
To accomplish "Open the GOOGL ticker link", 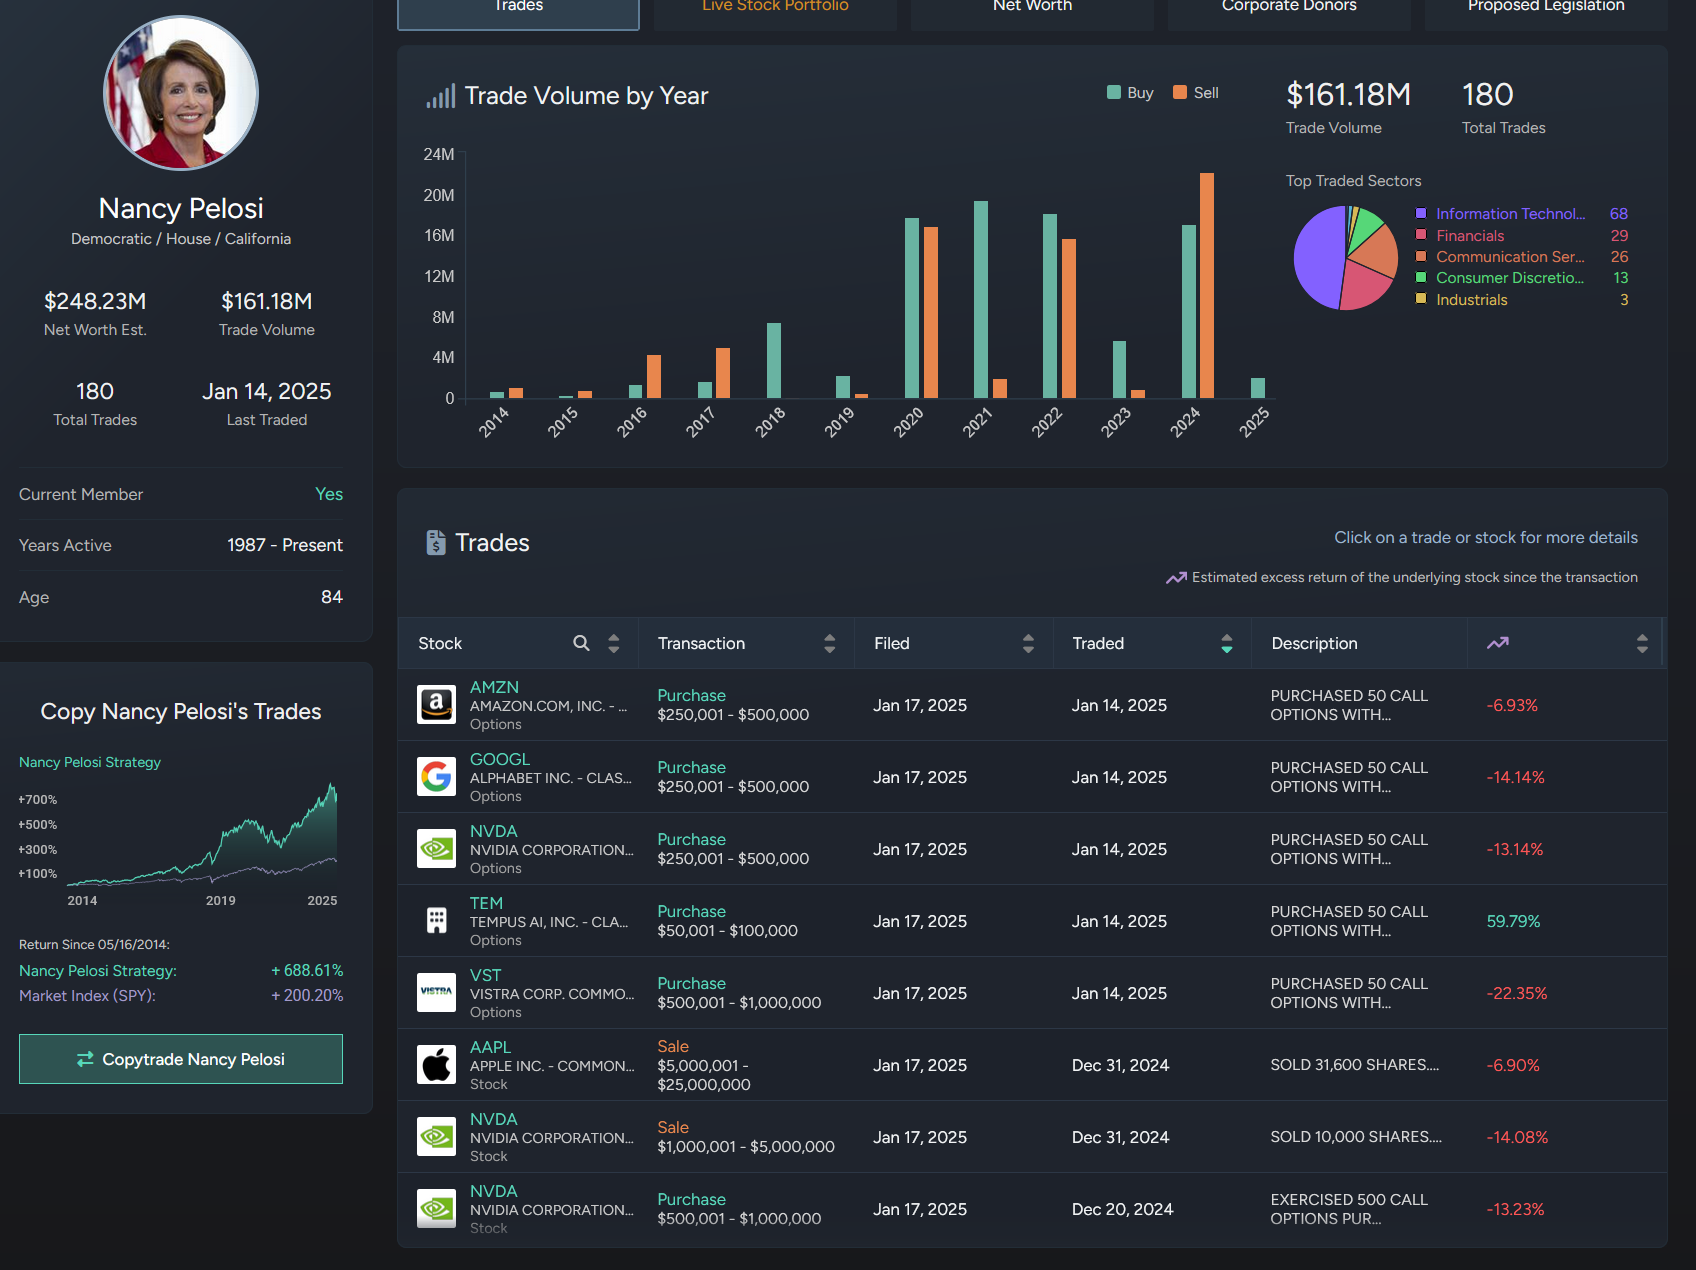I will [500, 759].
